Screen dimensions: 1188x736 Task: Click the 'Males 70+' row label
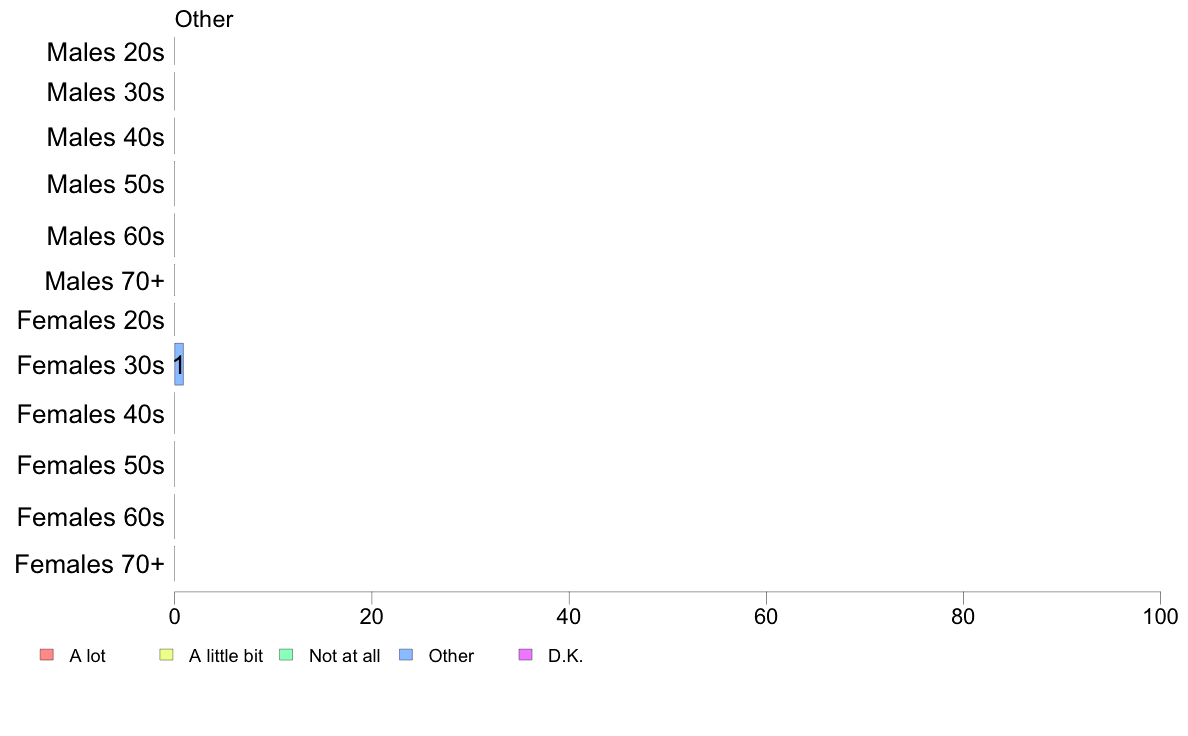click(x=105, y=281)
